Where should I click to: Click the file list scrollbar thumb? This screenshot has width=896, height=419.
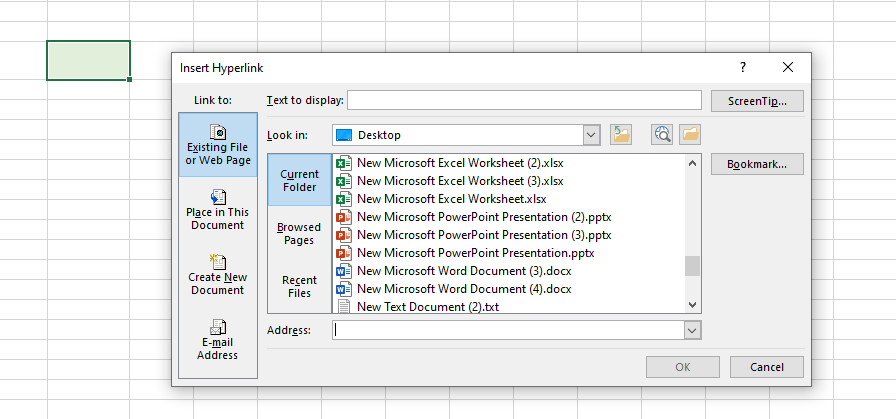pyautogui.click(x=693, y=266)
